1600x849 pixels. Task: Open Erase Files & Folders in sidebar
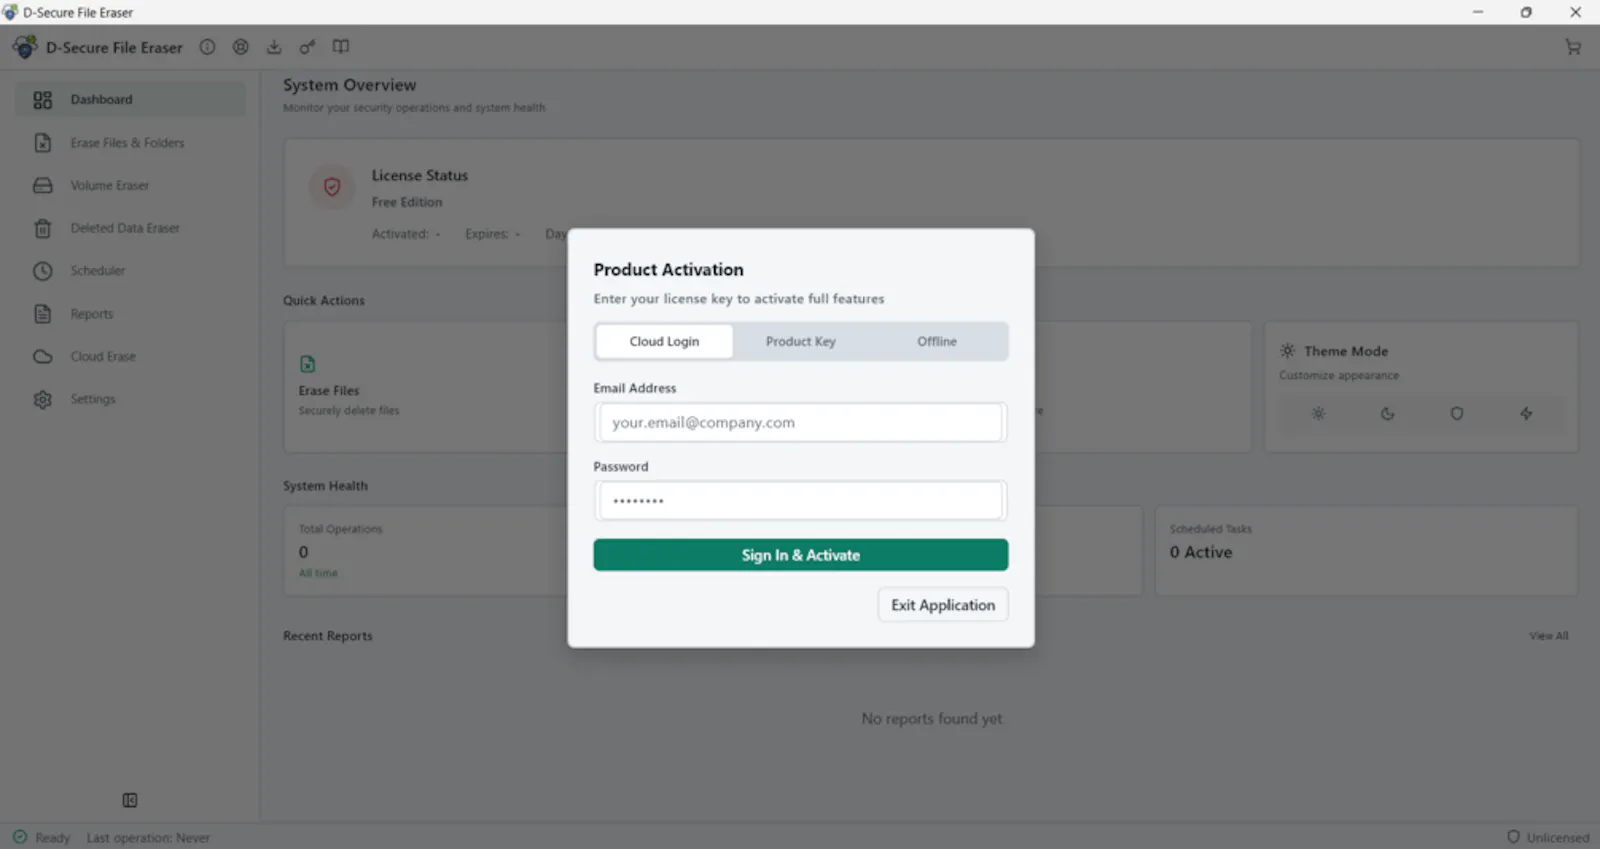[x=131, y=143]
